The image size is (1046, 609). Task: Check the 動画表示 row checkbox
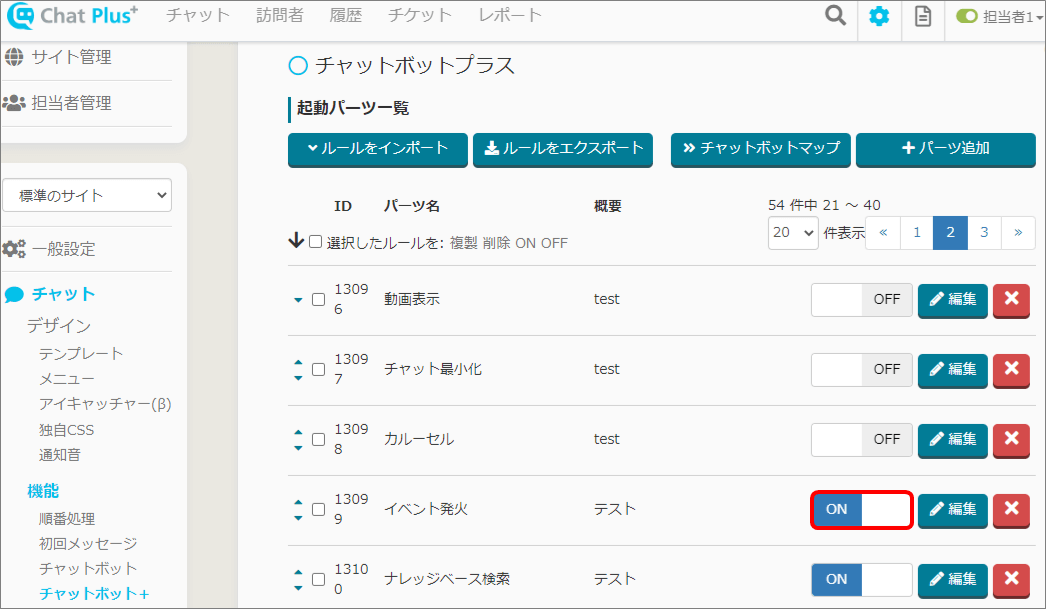319,299
